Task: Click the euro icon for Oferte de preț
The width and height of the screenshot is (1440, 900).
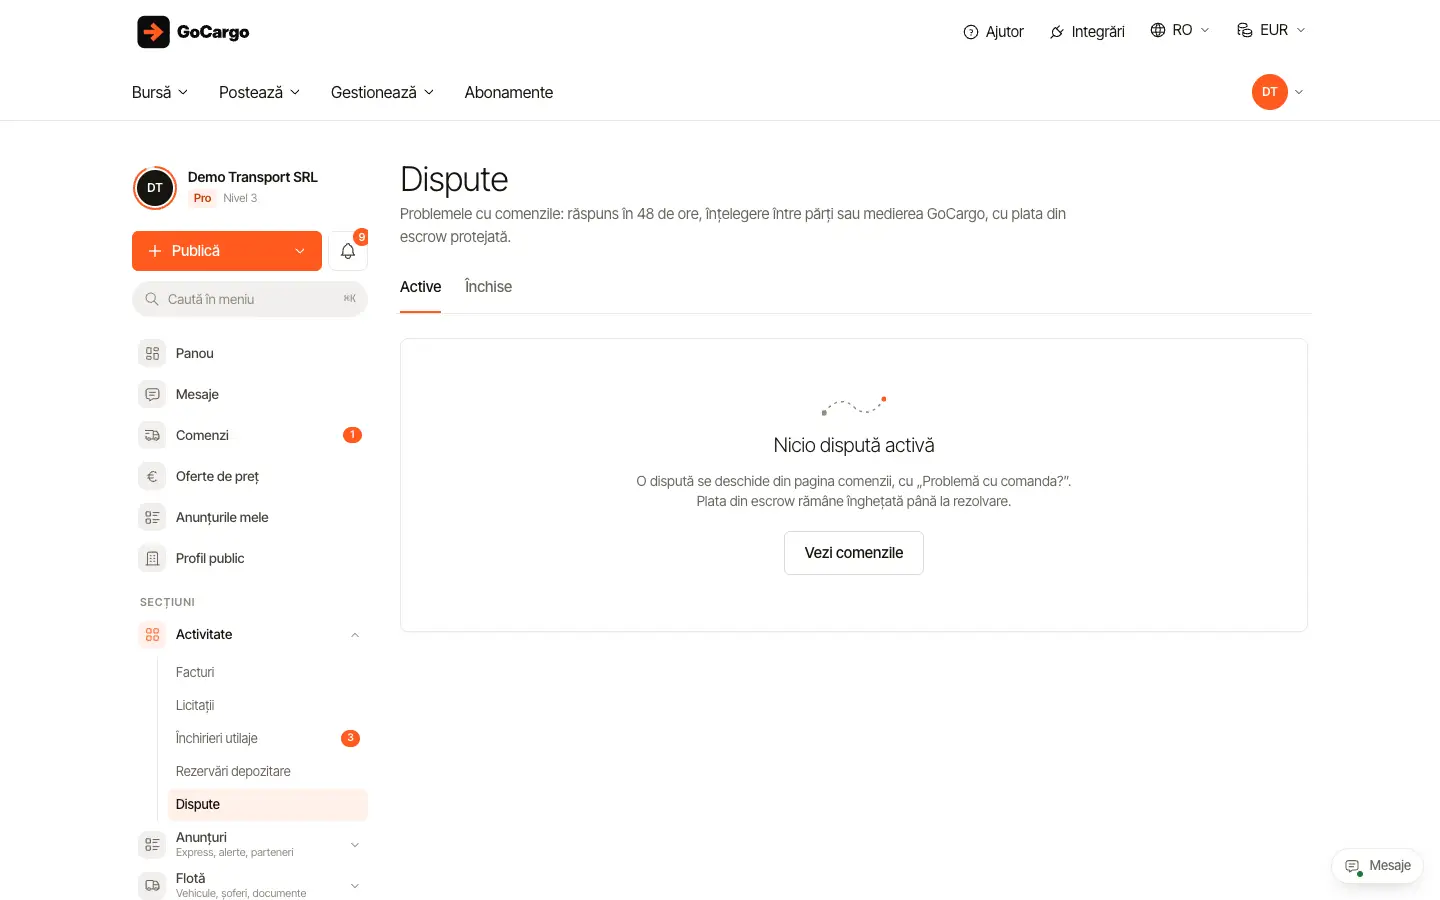Action: [152, 476]
